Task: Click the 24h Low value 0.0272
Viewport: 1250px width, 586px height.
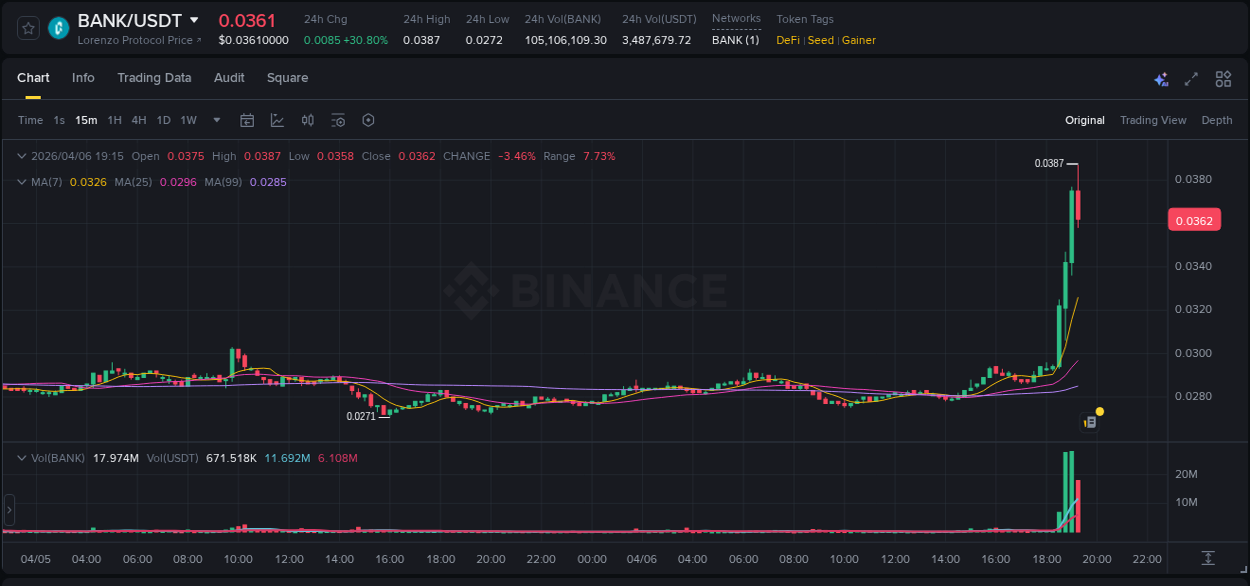Action: pyautogui.click(x=484, y=40)
